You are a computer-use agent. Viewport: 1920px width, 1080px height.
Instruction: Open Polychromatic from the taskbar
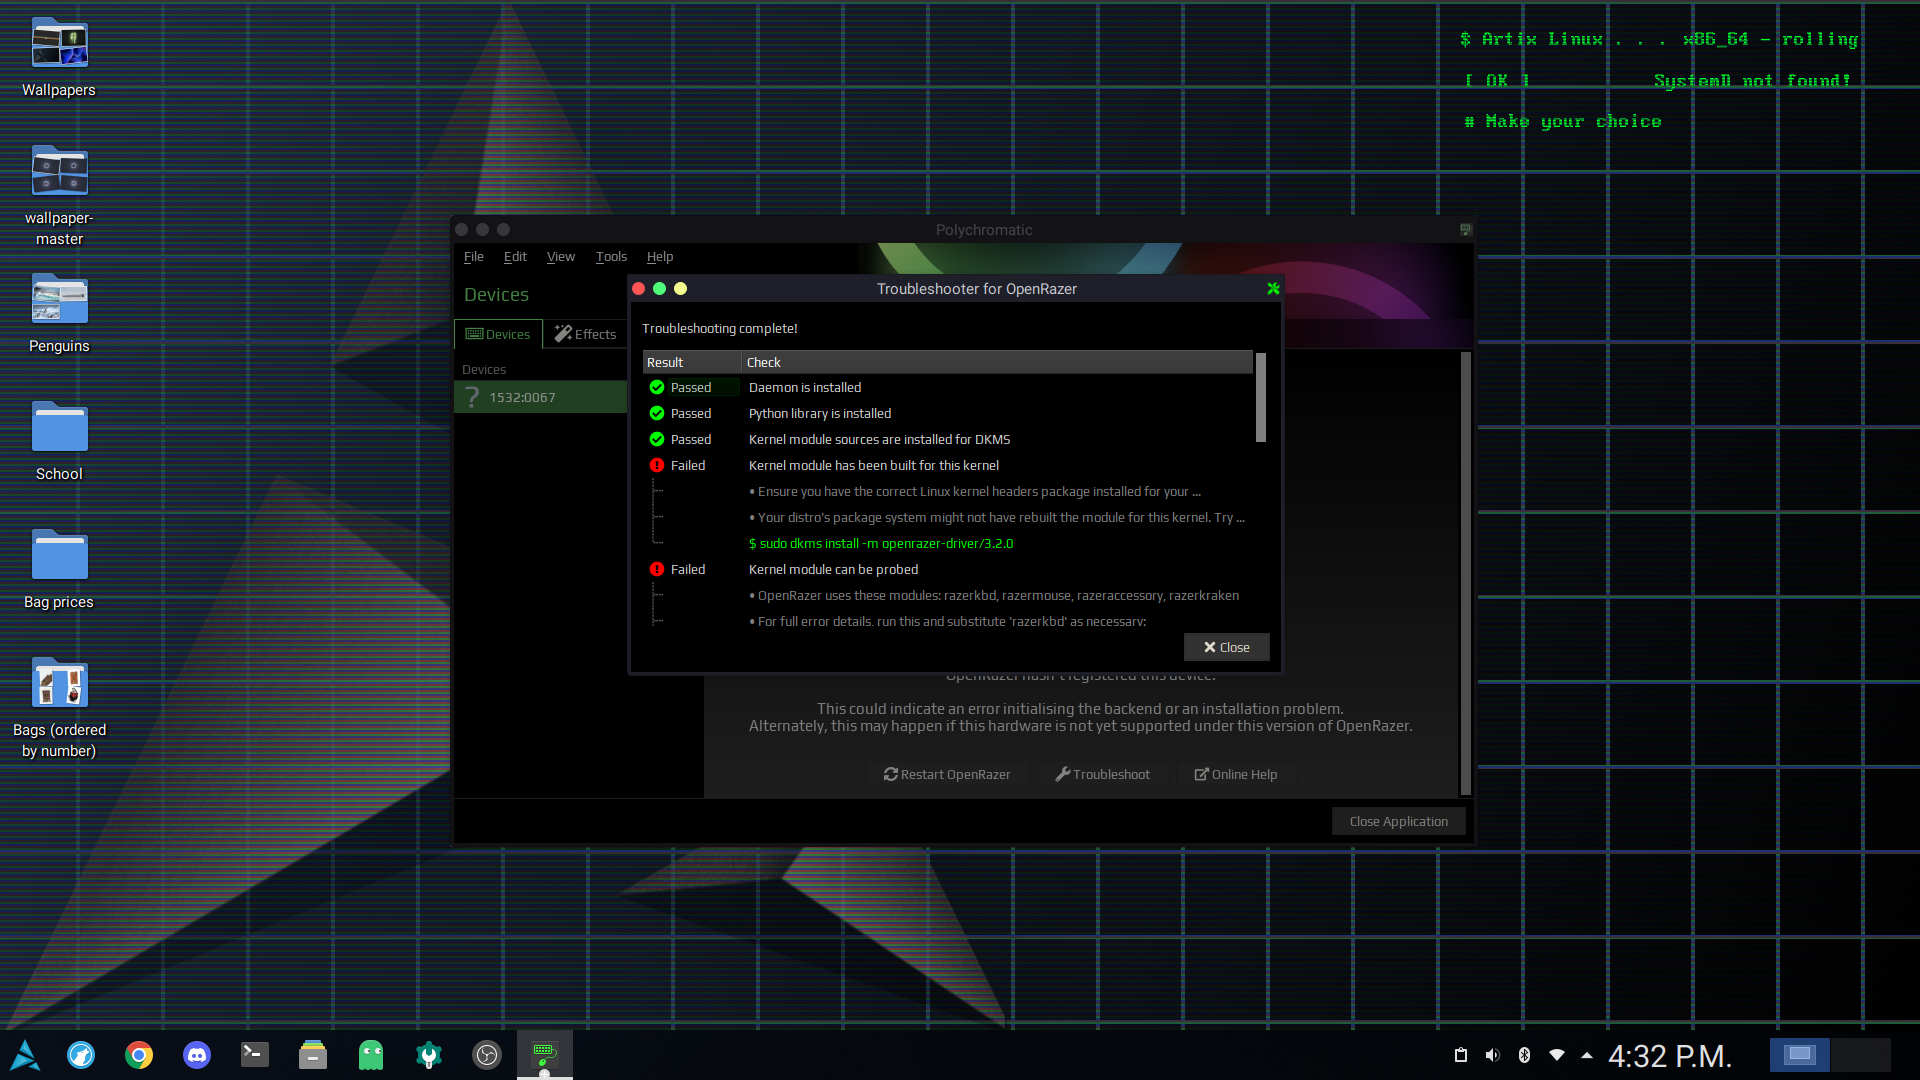pyautogui.click(x=543, y=1055)
